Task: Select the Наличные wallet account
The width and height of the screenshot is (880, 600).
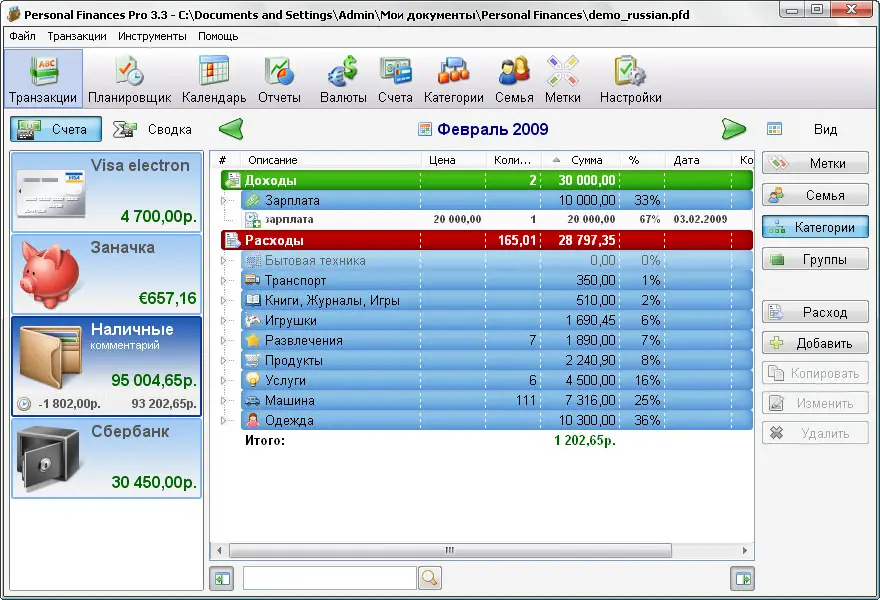Action: point(107,367)
